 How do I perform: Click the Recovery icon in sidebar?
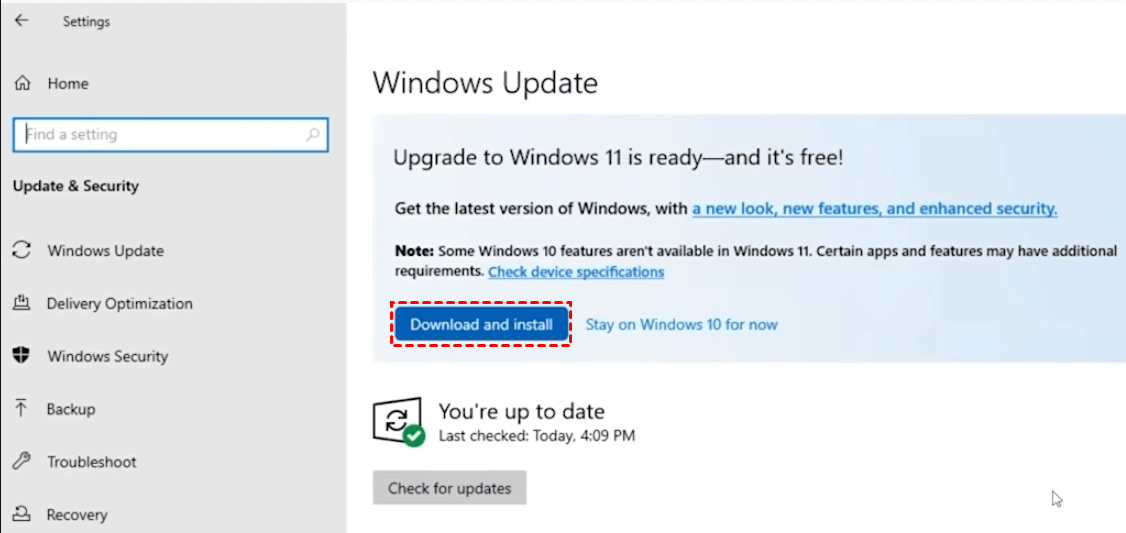click(22, 514)
